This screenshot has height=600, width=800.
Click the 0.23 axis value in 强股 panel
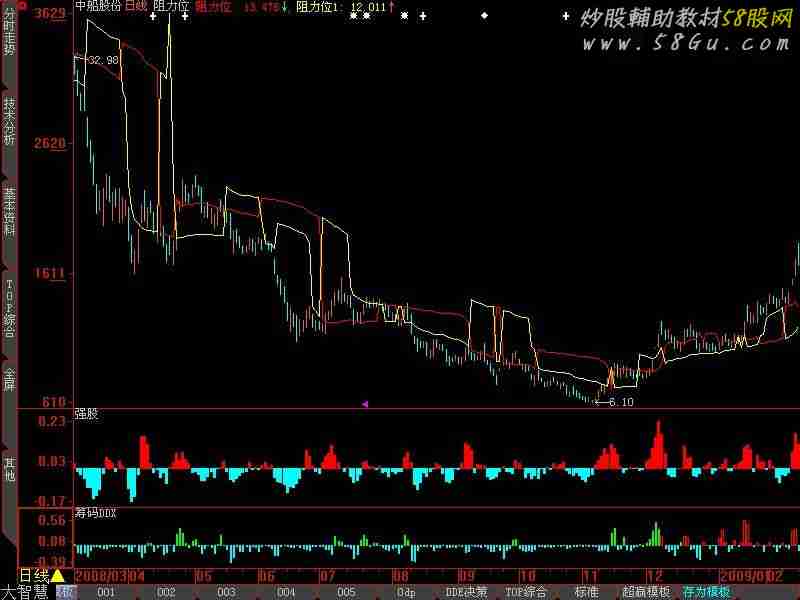52,421
